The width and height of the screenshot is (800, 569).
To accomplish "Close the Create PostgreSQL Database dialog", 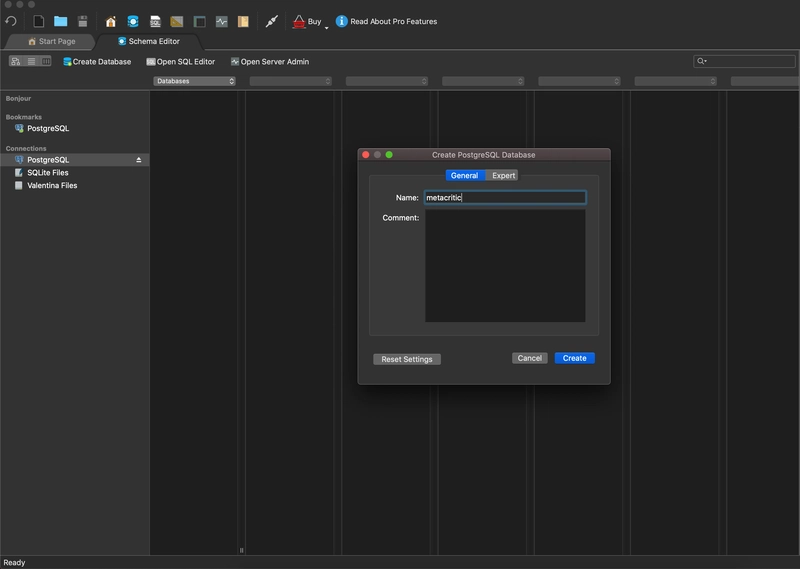I will pos(365,155).
